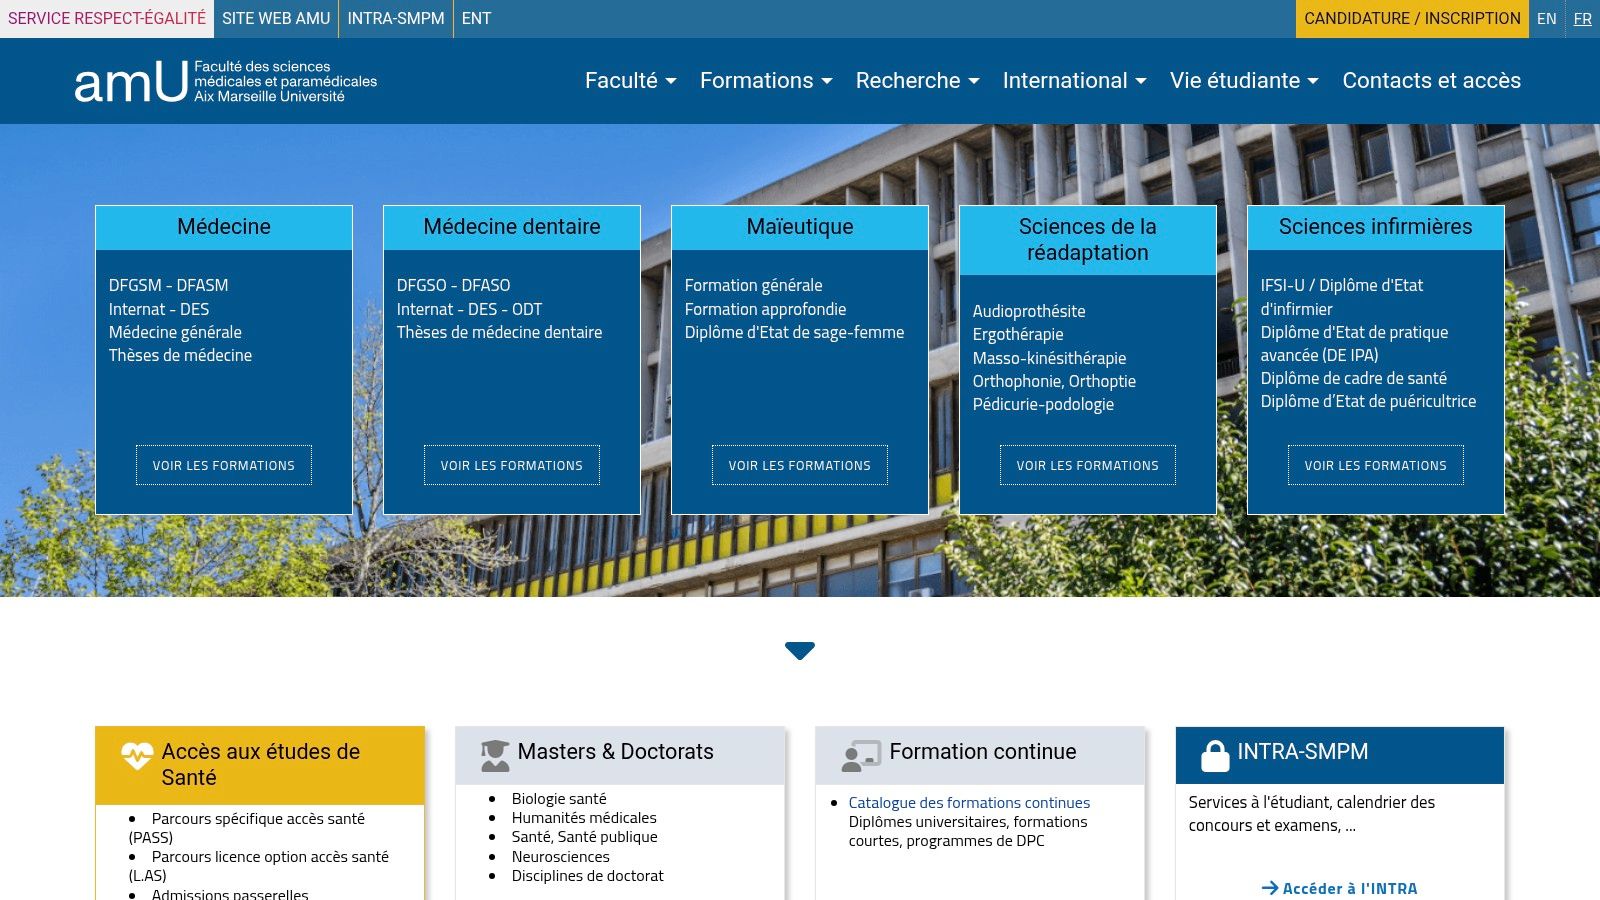1600x900 pixels.
Task: Open the Recherche dropdown
Action: [918, 81]
